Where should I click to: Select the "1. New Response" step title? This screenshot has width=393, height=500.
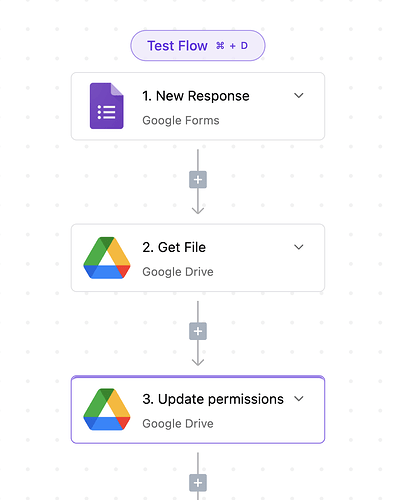tap(196, 96)
